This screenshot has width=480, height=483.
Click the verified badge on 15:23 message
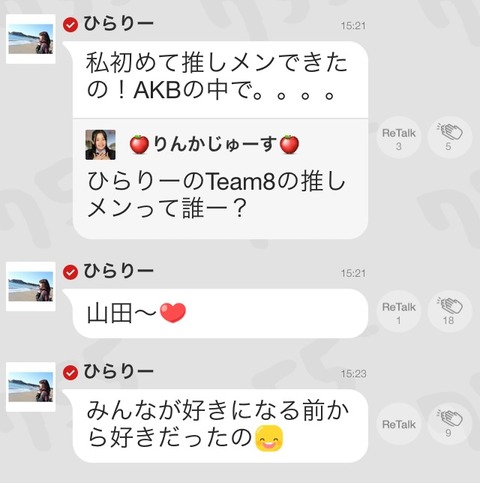70,373
